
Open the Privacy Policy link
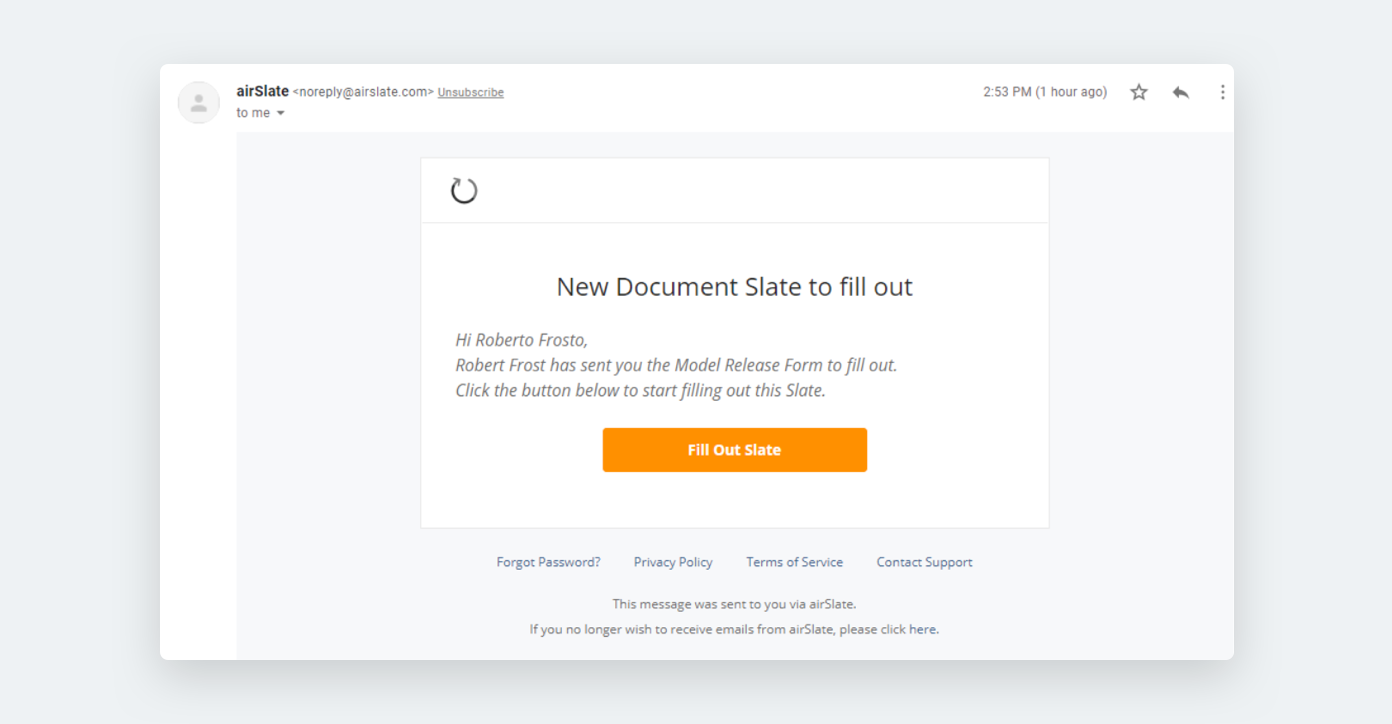coord(673,562)
